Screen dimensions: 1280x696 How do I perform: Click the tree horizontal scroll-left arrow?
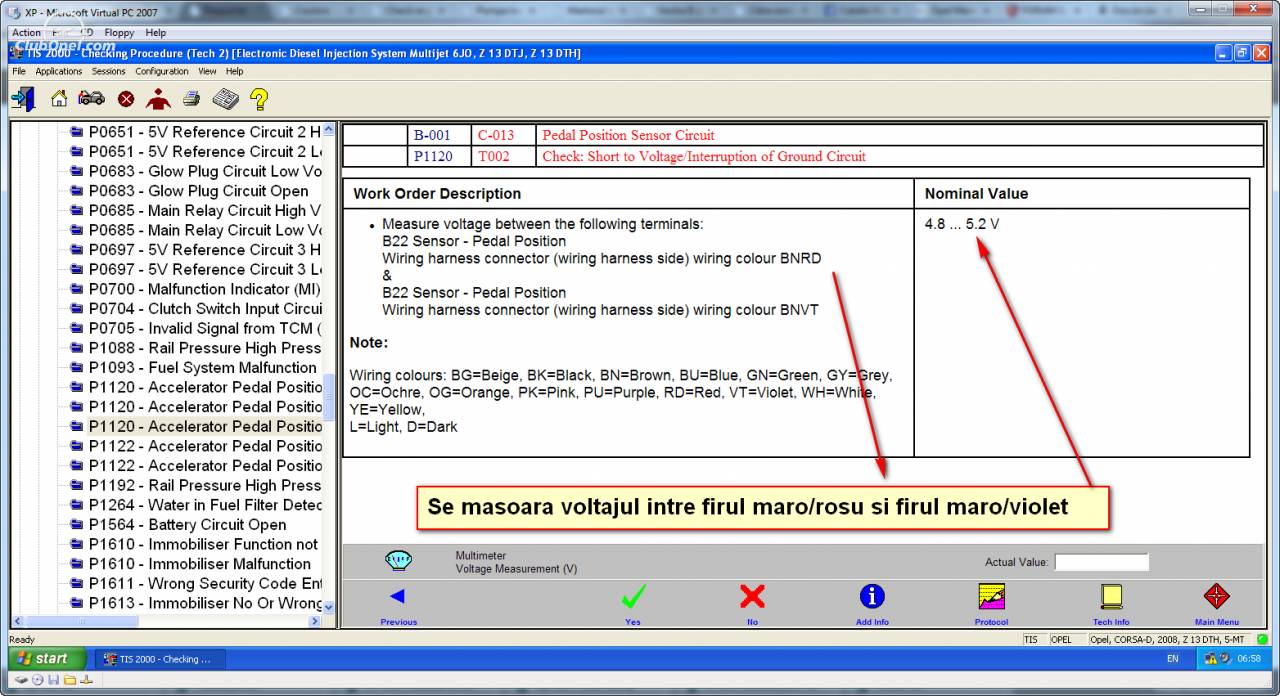click(17, 621)
